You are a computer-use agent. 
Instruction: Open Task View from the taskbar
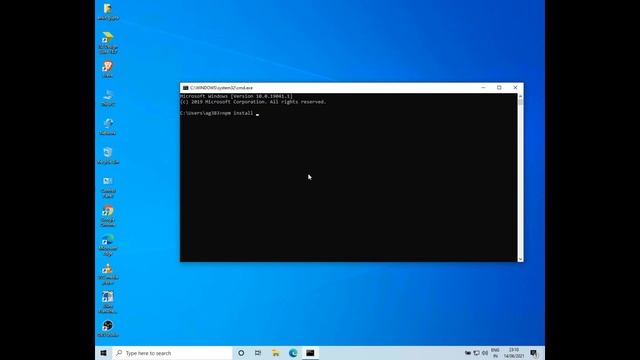tap(258, 353)
